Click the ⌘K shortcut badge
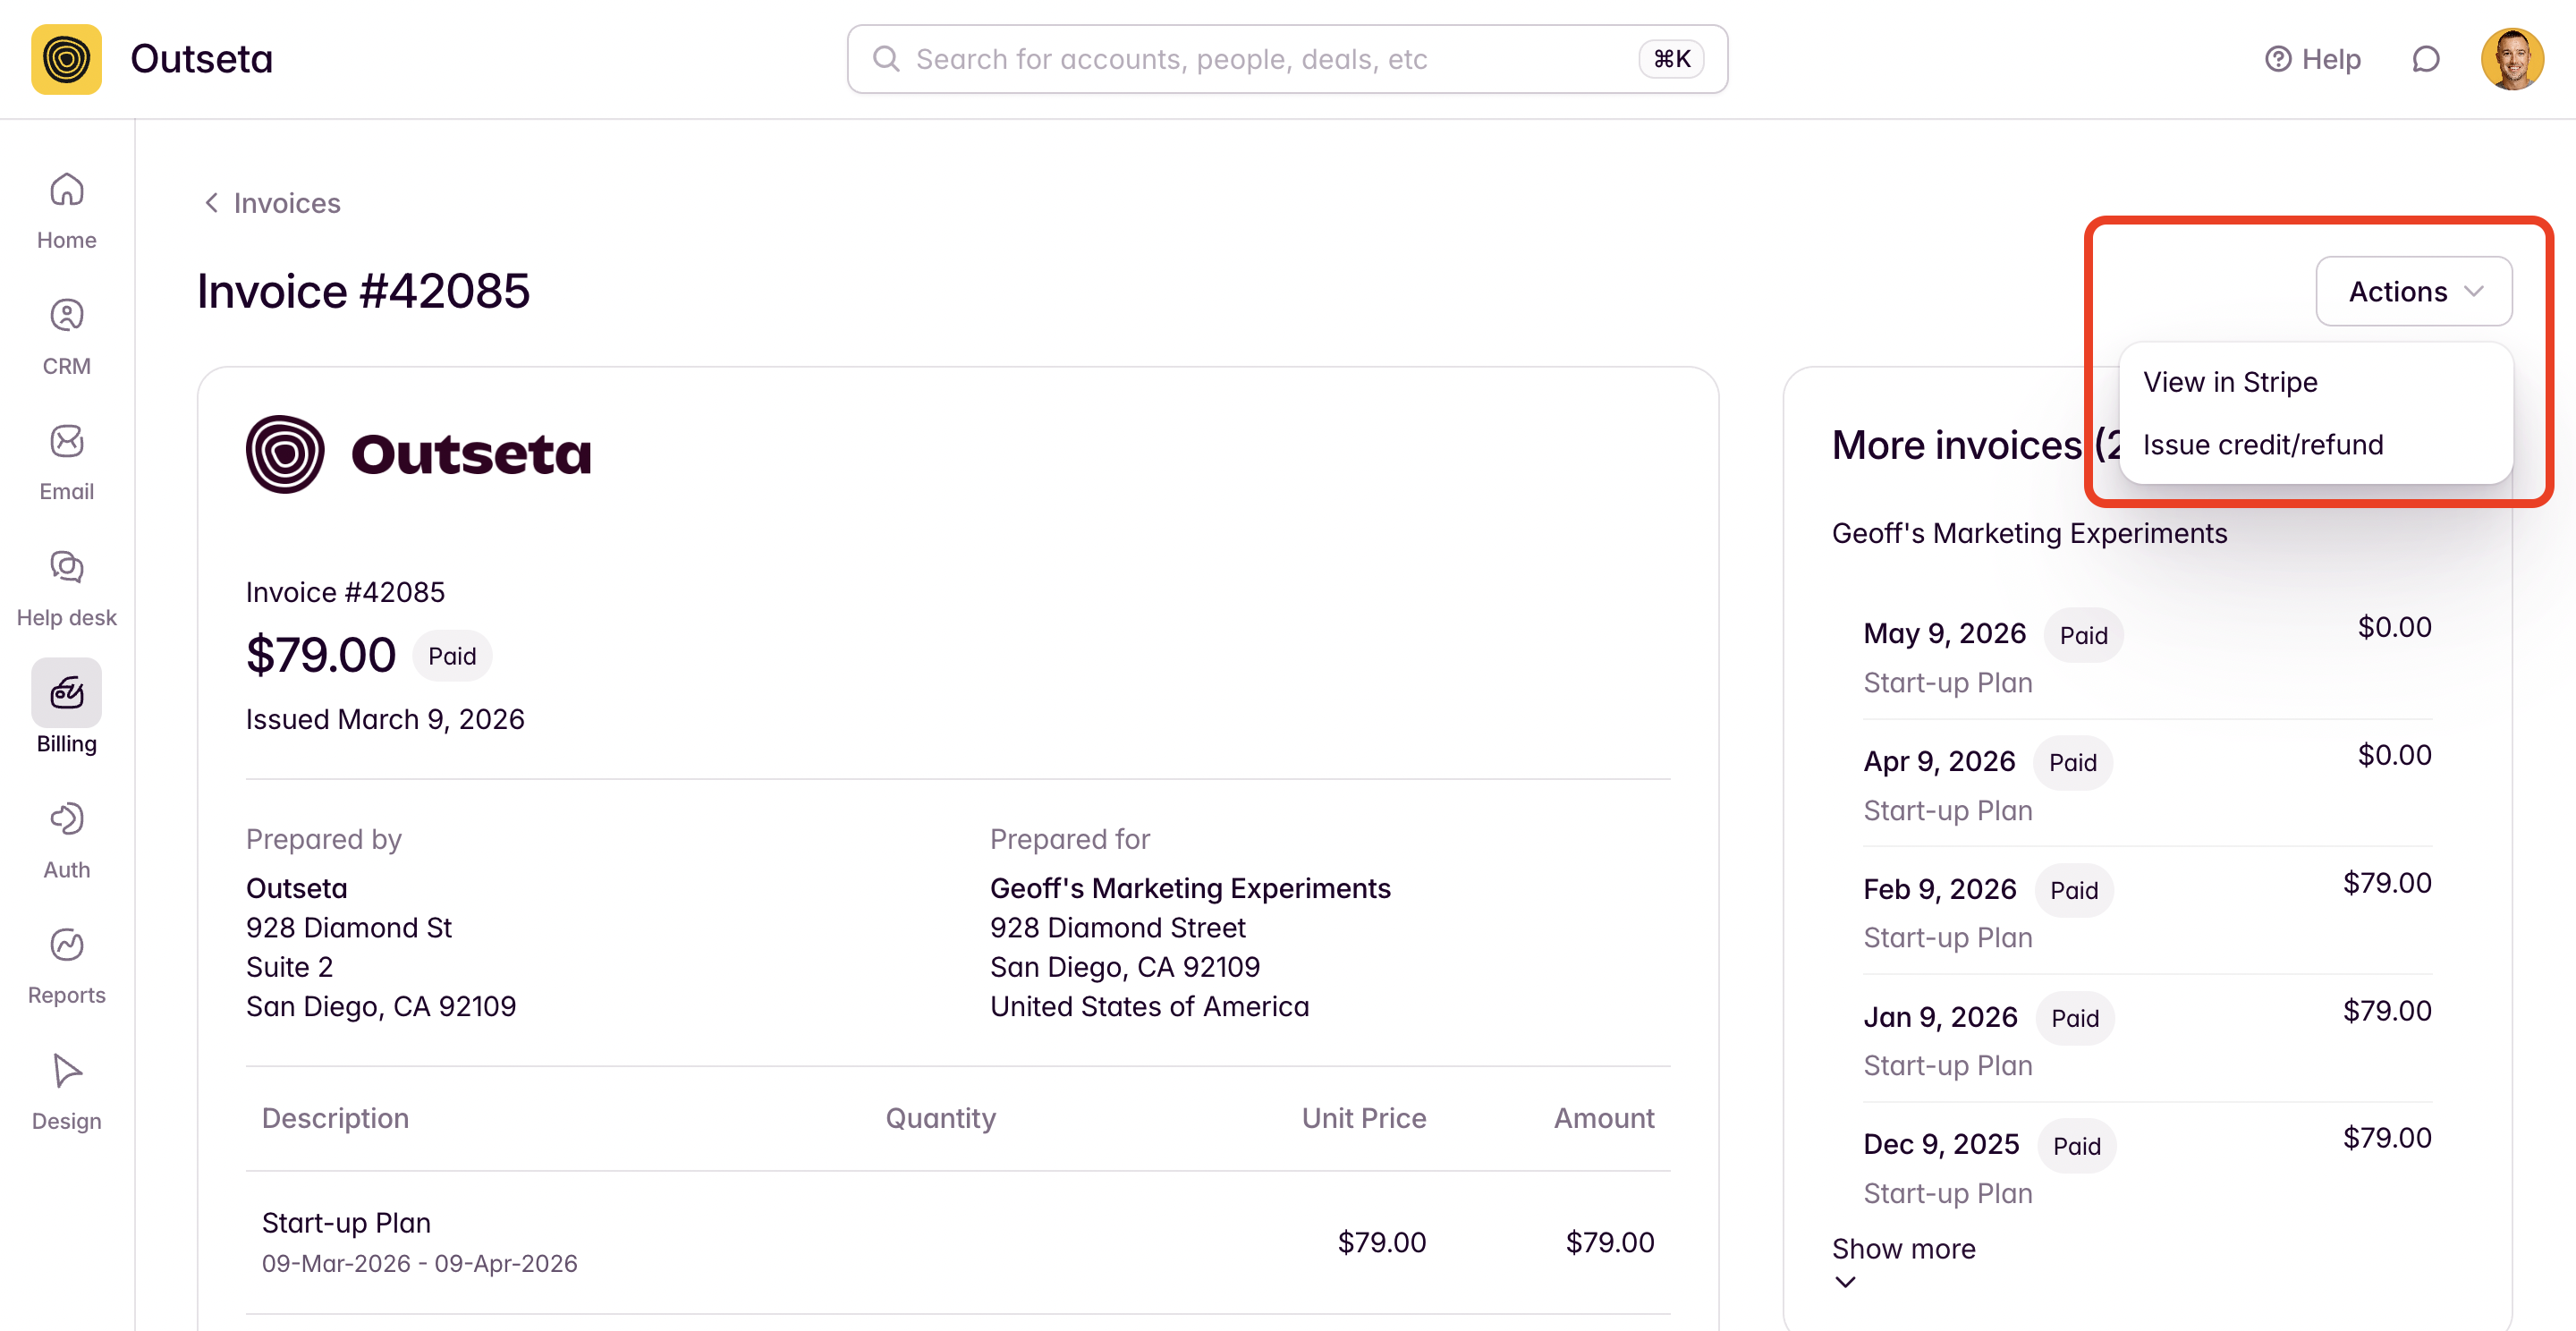This screenshot has height=1331, width=2576. click(1671, 59)
